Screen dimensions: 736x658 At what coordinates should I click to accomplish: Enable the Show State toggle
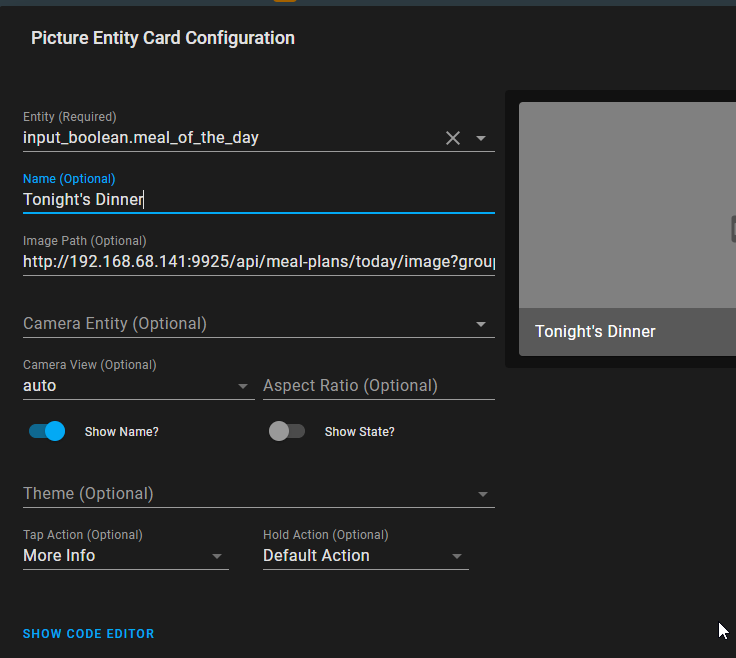(x=287, y=431)
